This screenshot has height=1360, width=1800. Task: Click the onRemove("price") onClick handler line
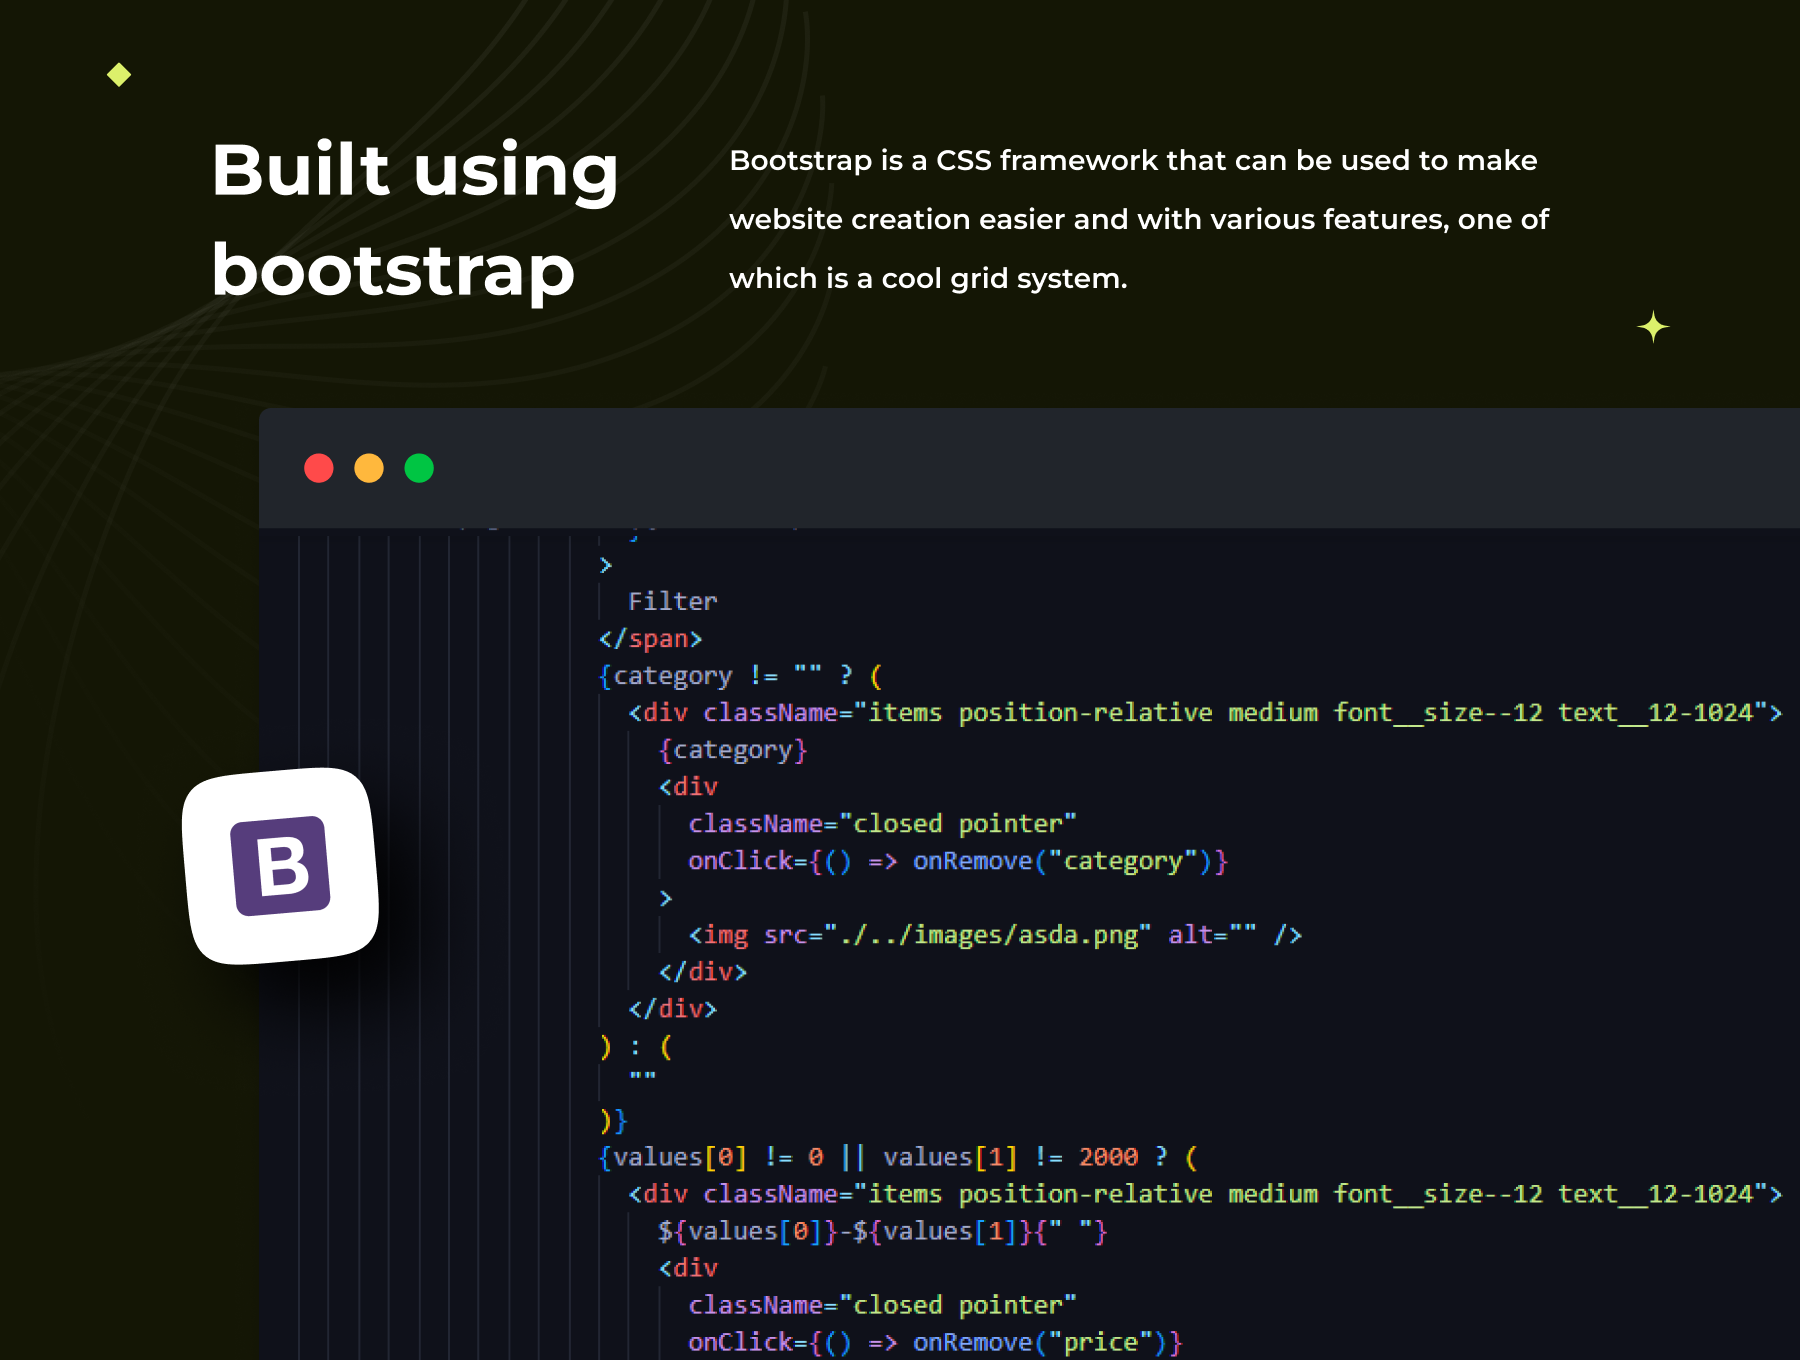(x=935, y=1342)
